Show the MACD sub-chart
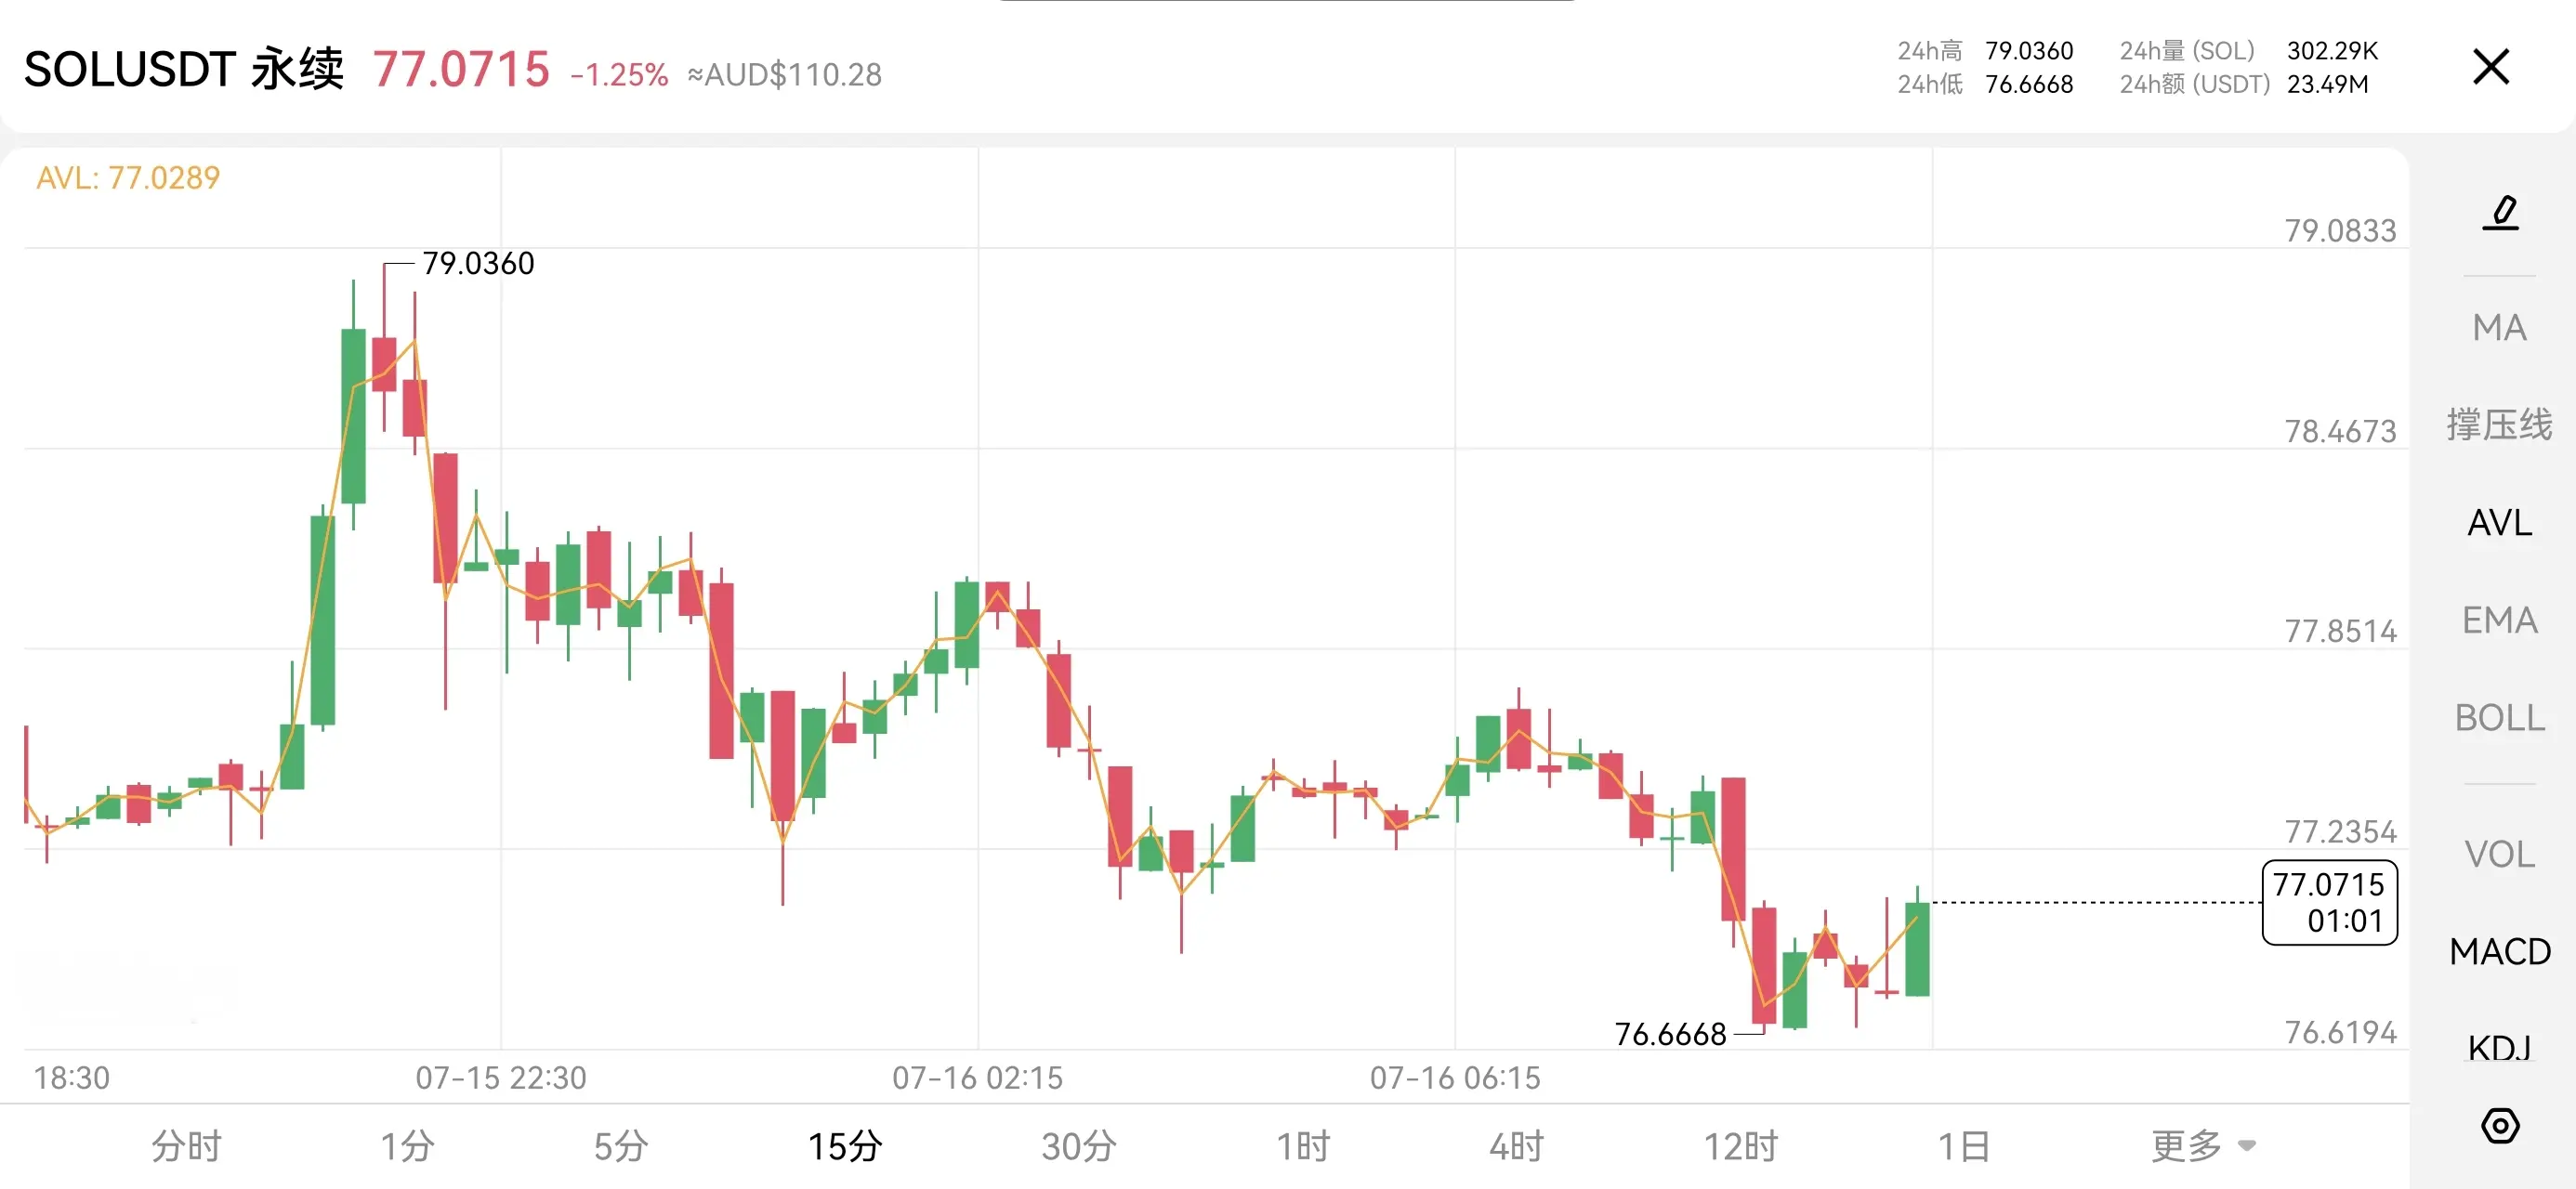 tap(2499, 951)
